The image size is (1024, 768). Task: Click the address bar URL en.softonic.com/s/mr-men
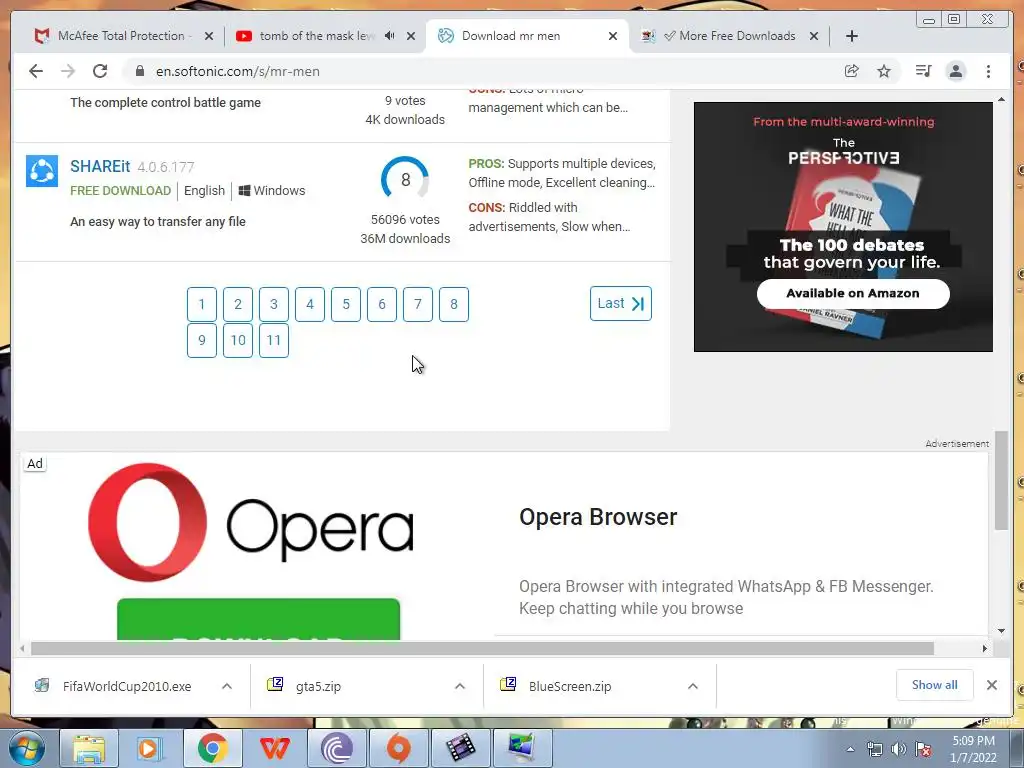238,71
